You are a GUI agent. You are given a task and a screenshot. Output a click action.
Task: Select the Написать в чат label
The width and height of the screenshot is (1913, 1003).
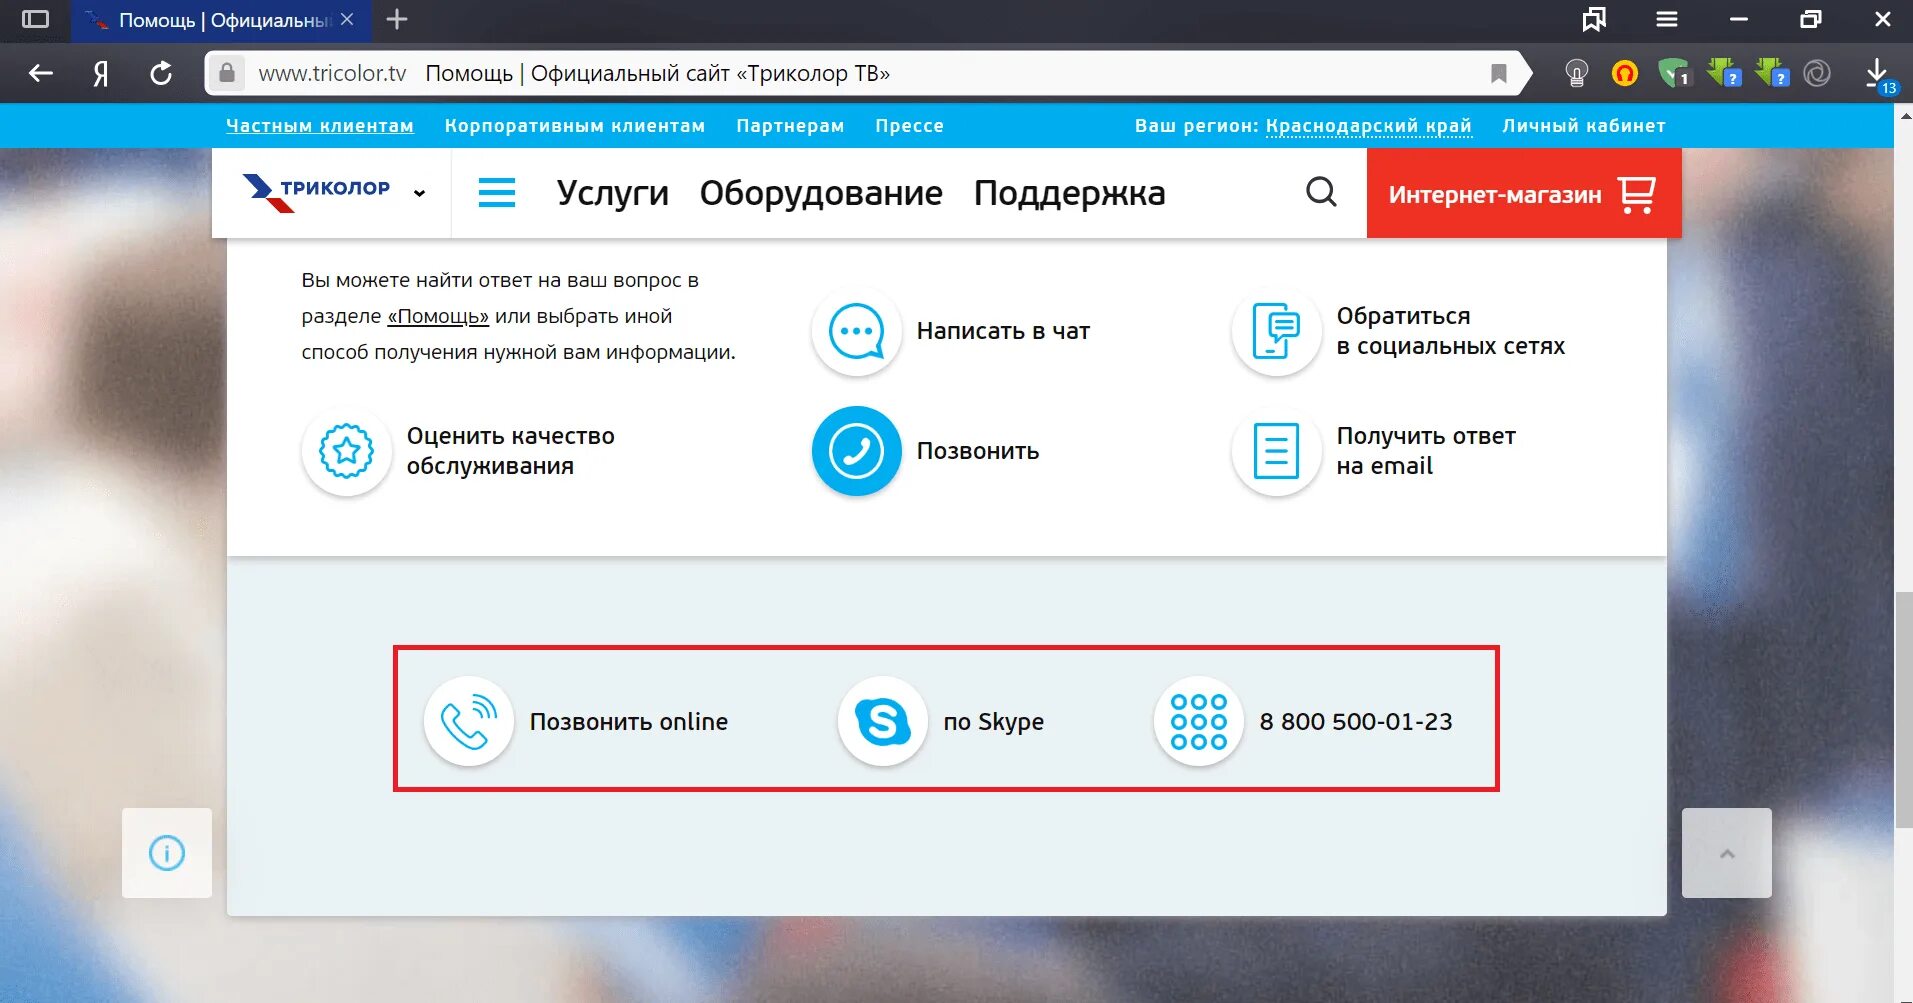[x=1003, y=331]
